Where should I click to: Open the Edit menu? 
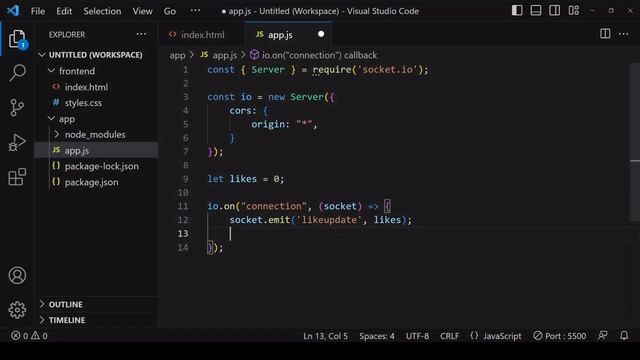64,11
